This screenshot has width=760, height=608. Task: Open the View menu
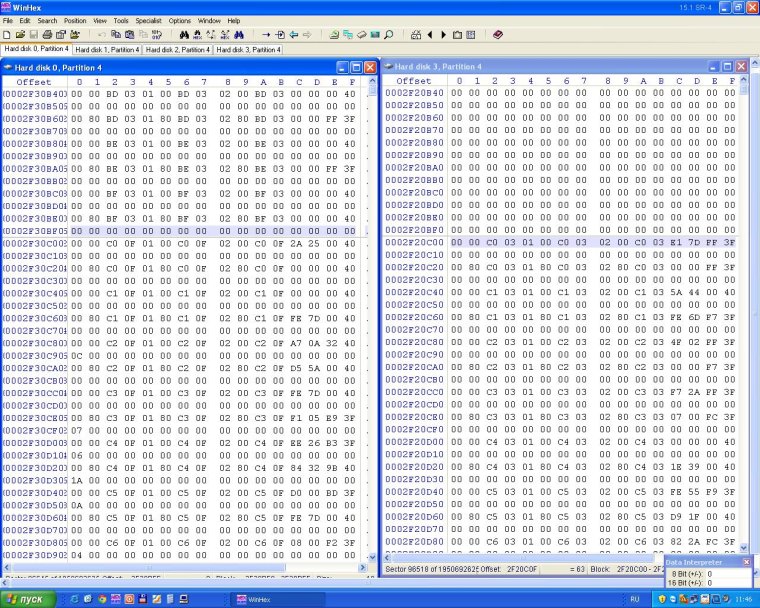coord(100,21)
